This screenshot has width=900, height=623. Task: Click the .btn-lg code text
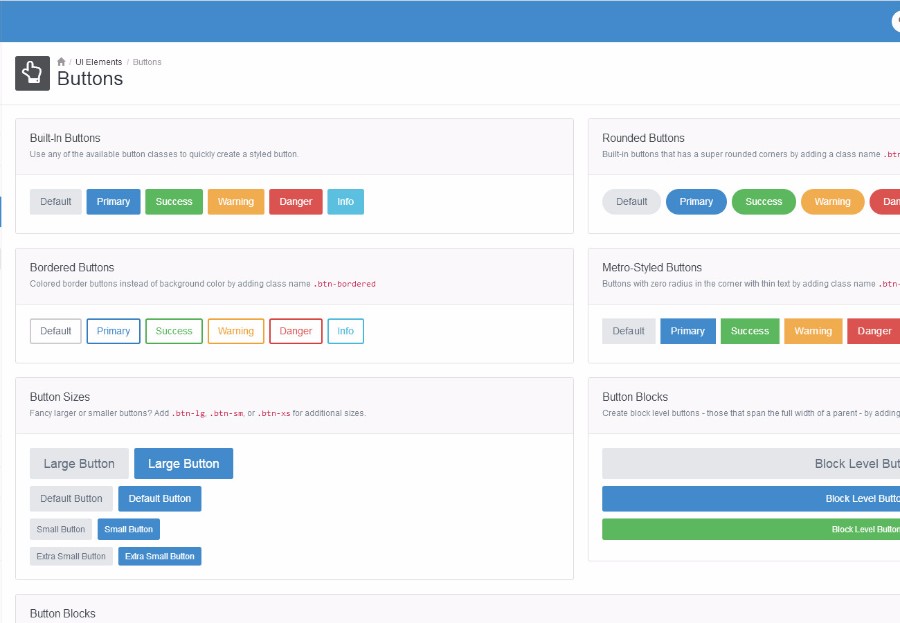click(188, 413)
